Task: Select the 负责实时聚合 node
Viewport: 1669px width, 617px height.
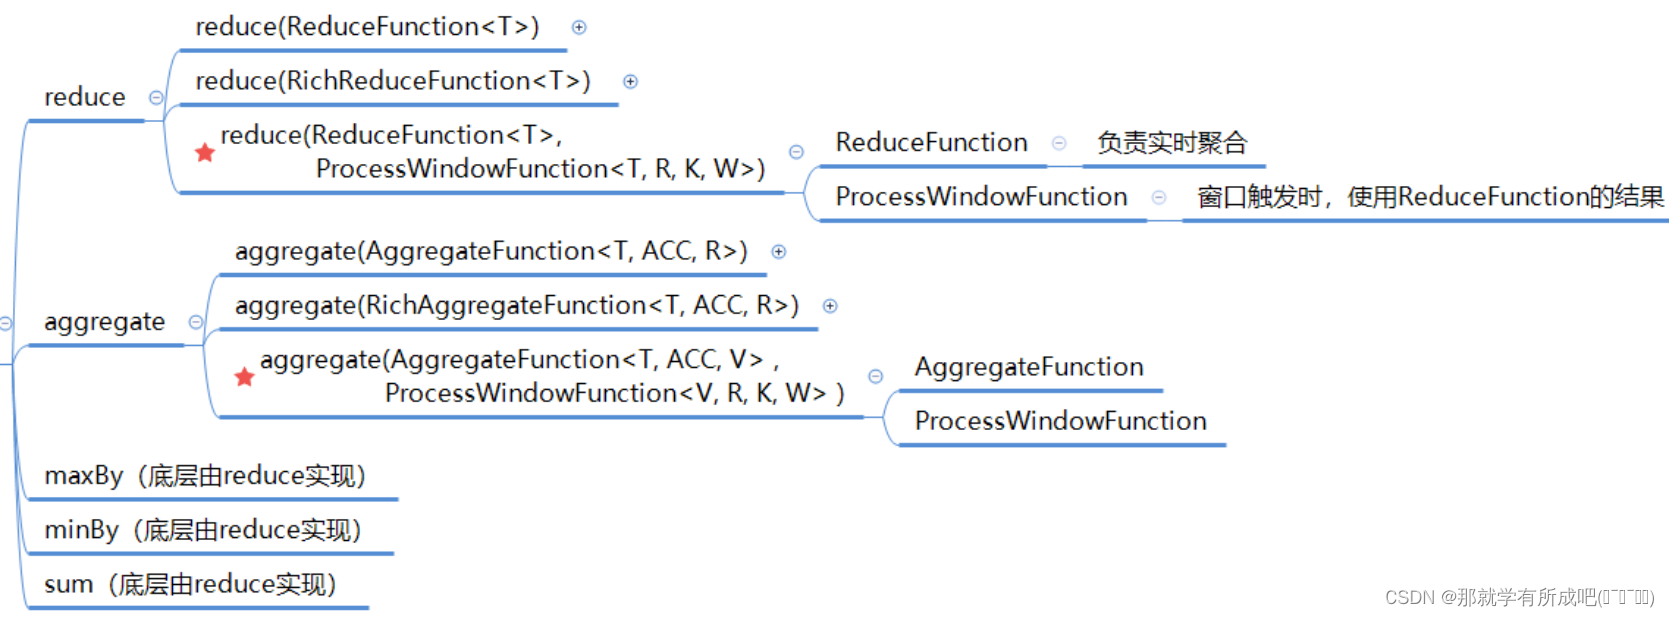Action: [x=1172, y=143]
